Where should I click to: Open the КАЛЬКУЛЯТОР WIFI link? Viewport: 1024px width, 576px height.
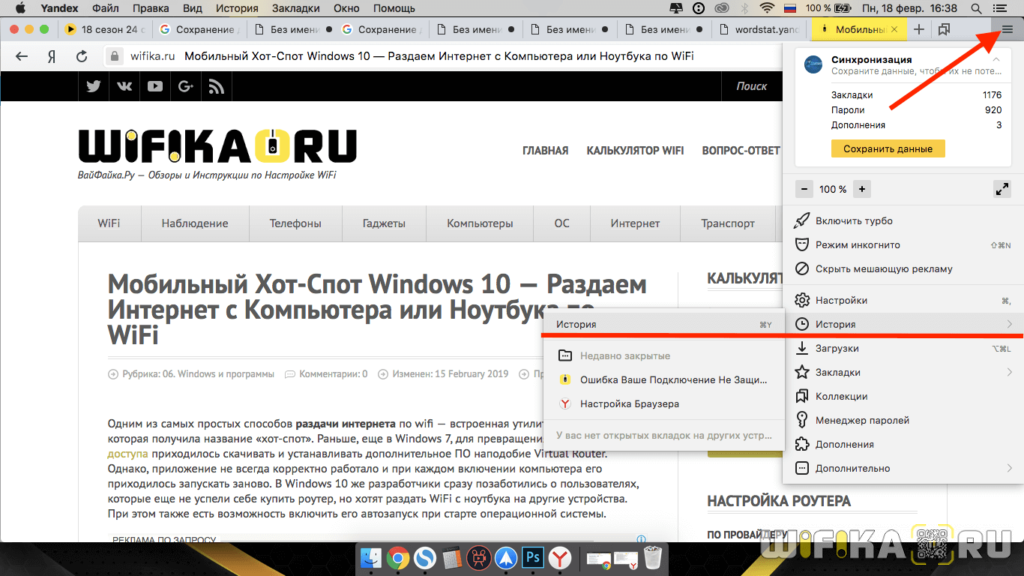(x=635, y=151)
